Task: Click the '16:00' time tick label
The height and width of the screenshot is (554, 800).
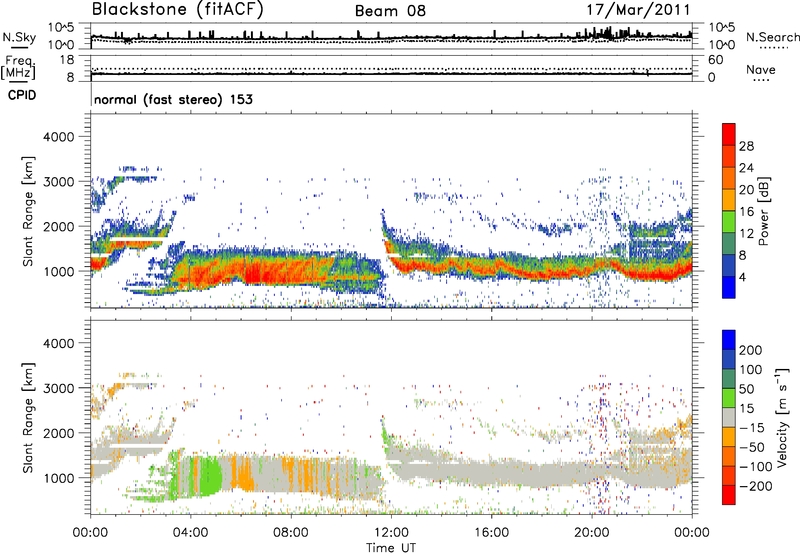Action: point(491,533)
